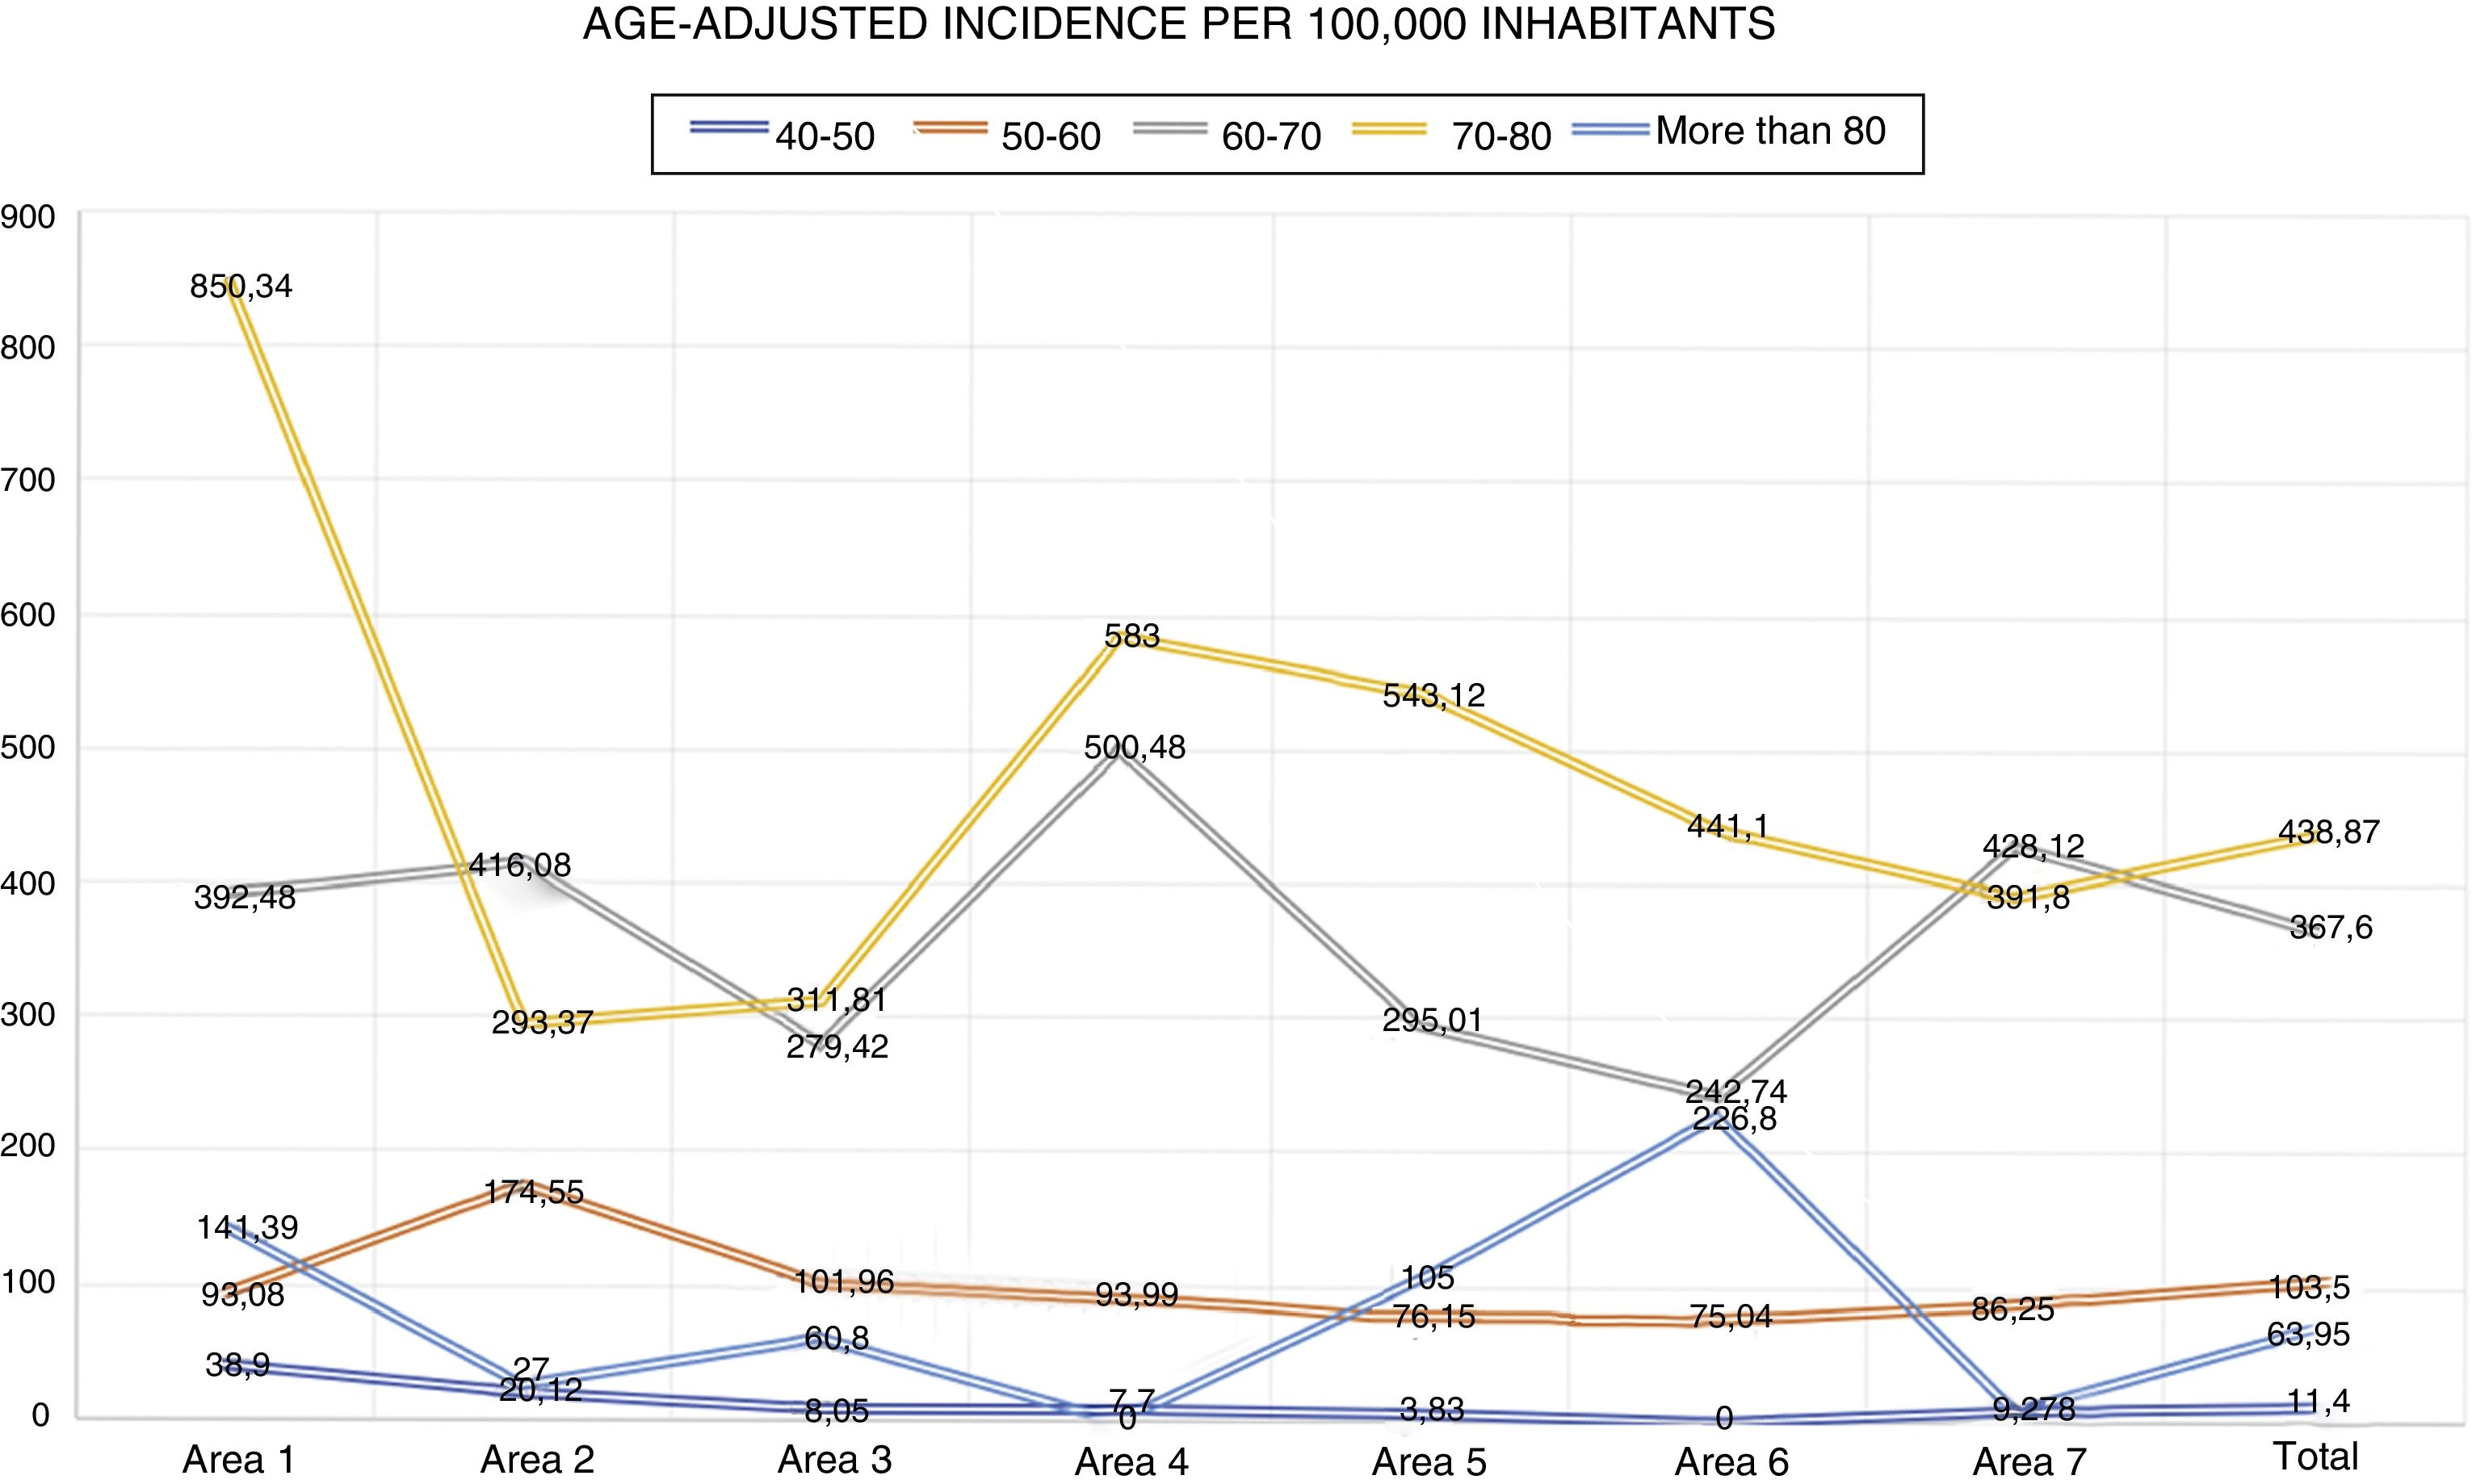Click the 543,12 data label
Viewport: 2472px width, 1484px height.
pyautogui.click(x=1433, y=695)
